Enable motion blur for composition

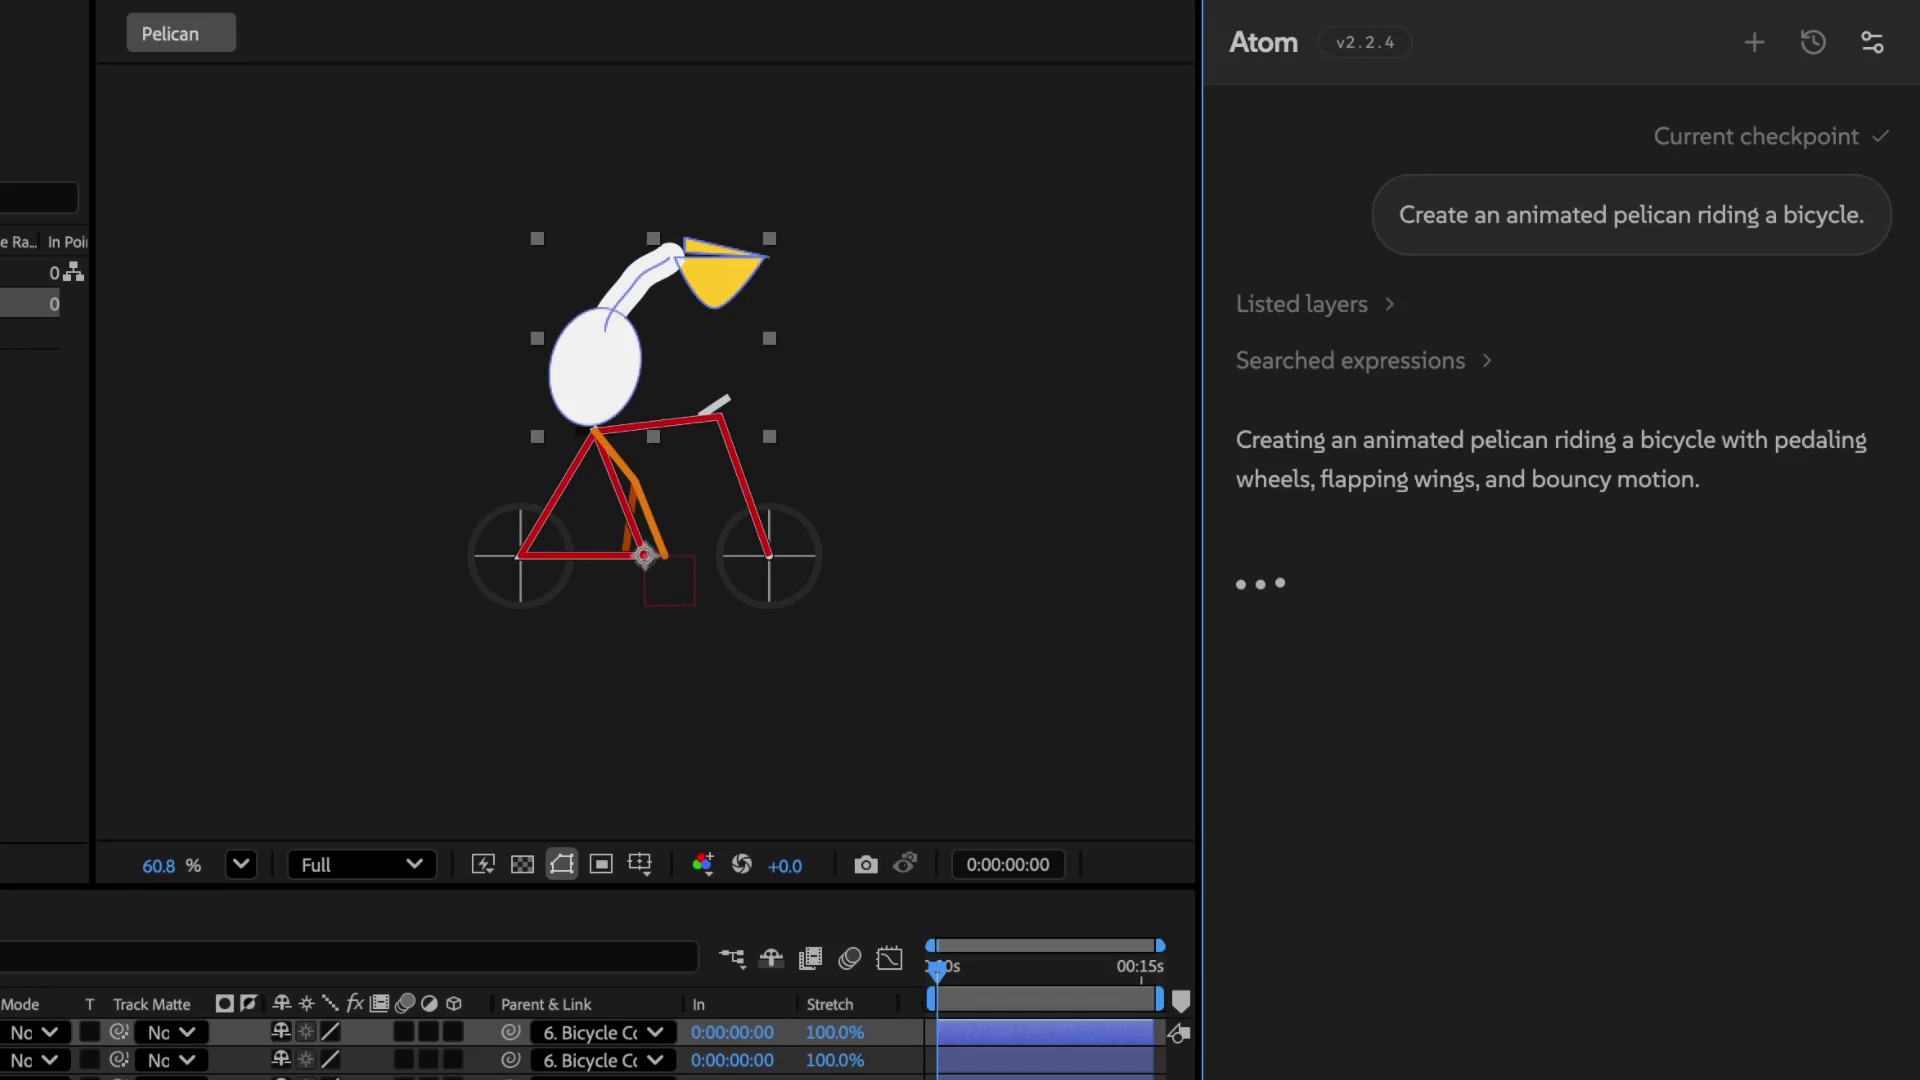pyautogui.click(x=850, y=959)
